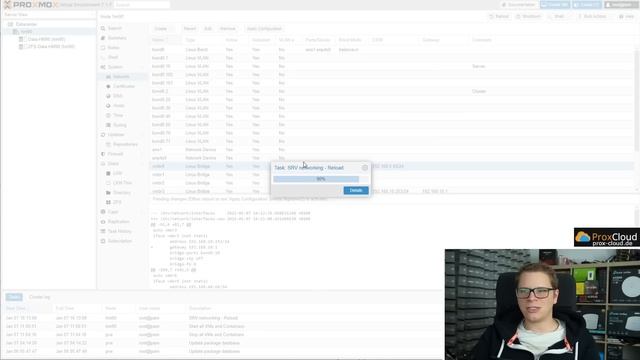
Task: Switch to the Cluster log tab
Action: (39, 297)
